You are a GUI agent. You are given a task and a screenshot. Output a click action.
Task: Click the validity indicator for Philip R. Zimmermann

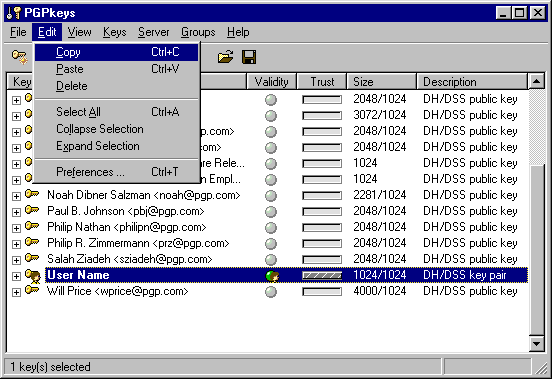(271, 244)
